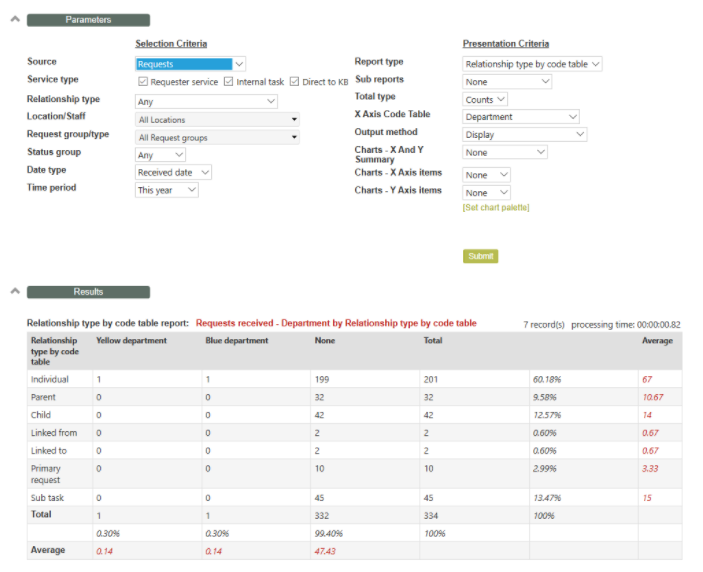Open the Request group/type dropdown
This screenshot has width=703, height=572.
click(217, 137)
